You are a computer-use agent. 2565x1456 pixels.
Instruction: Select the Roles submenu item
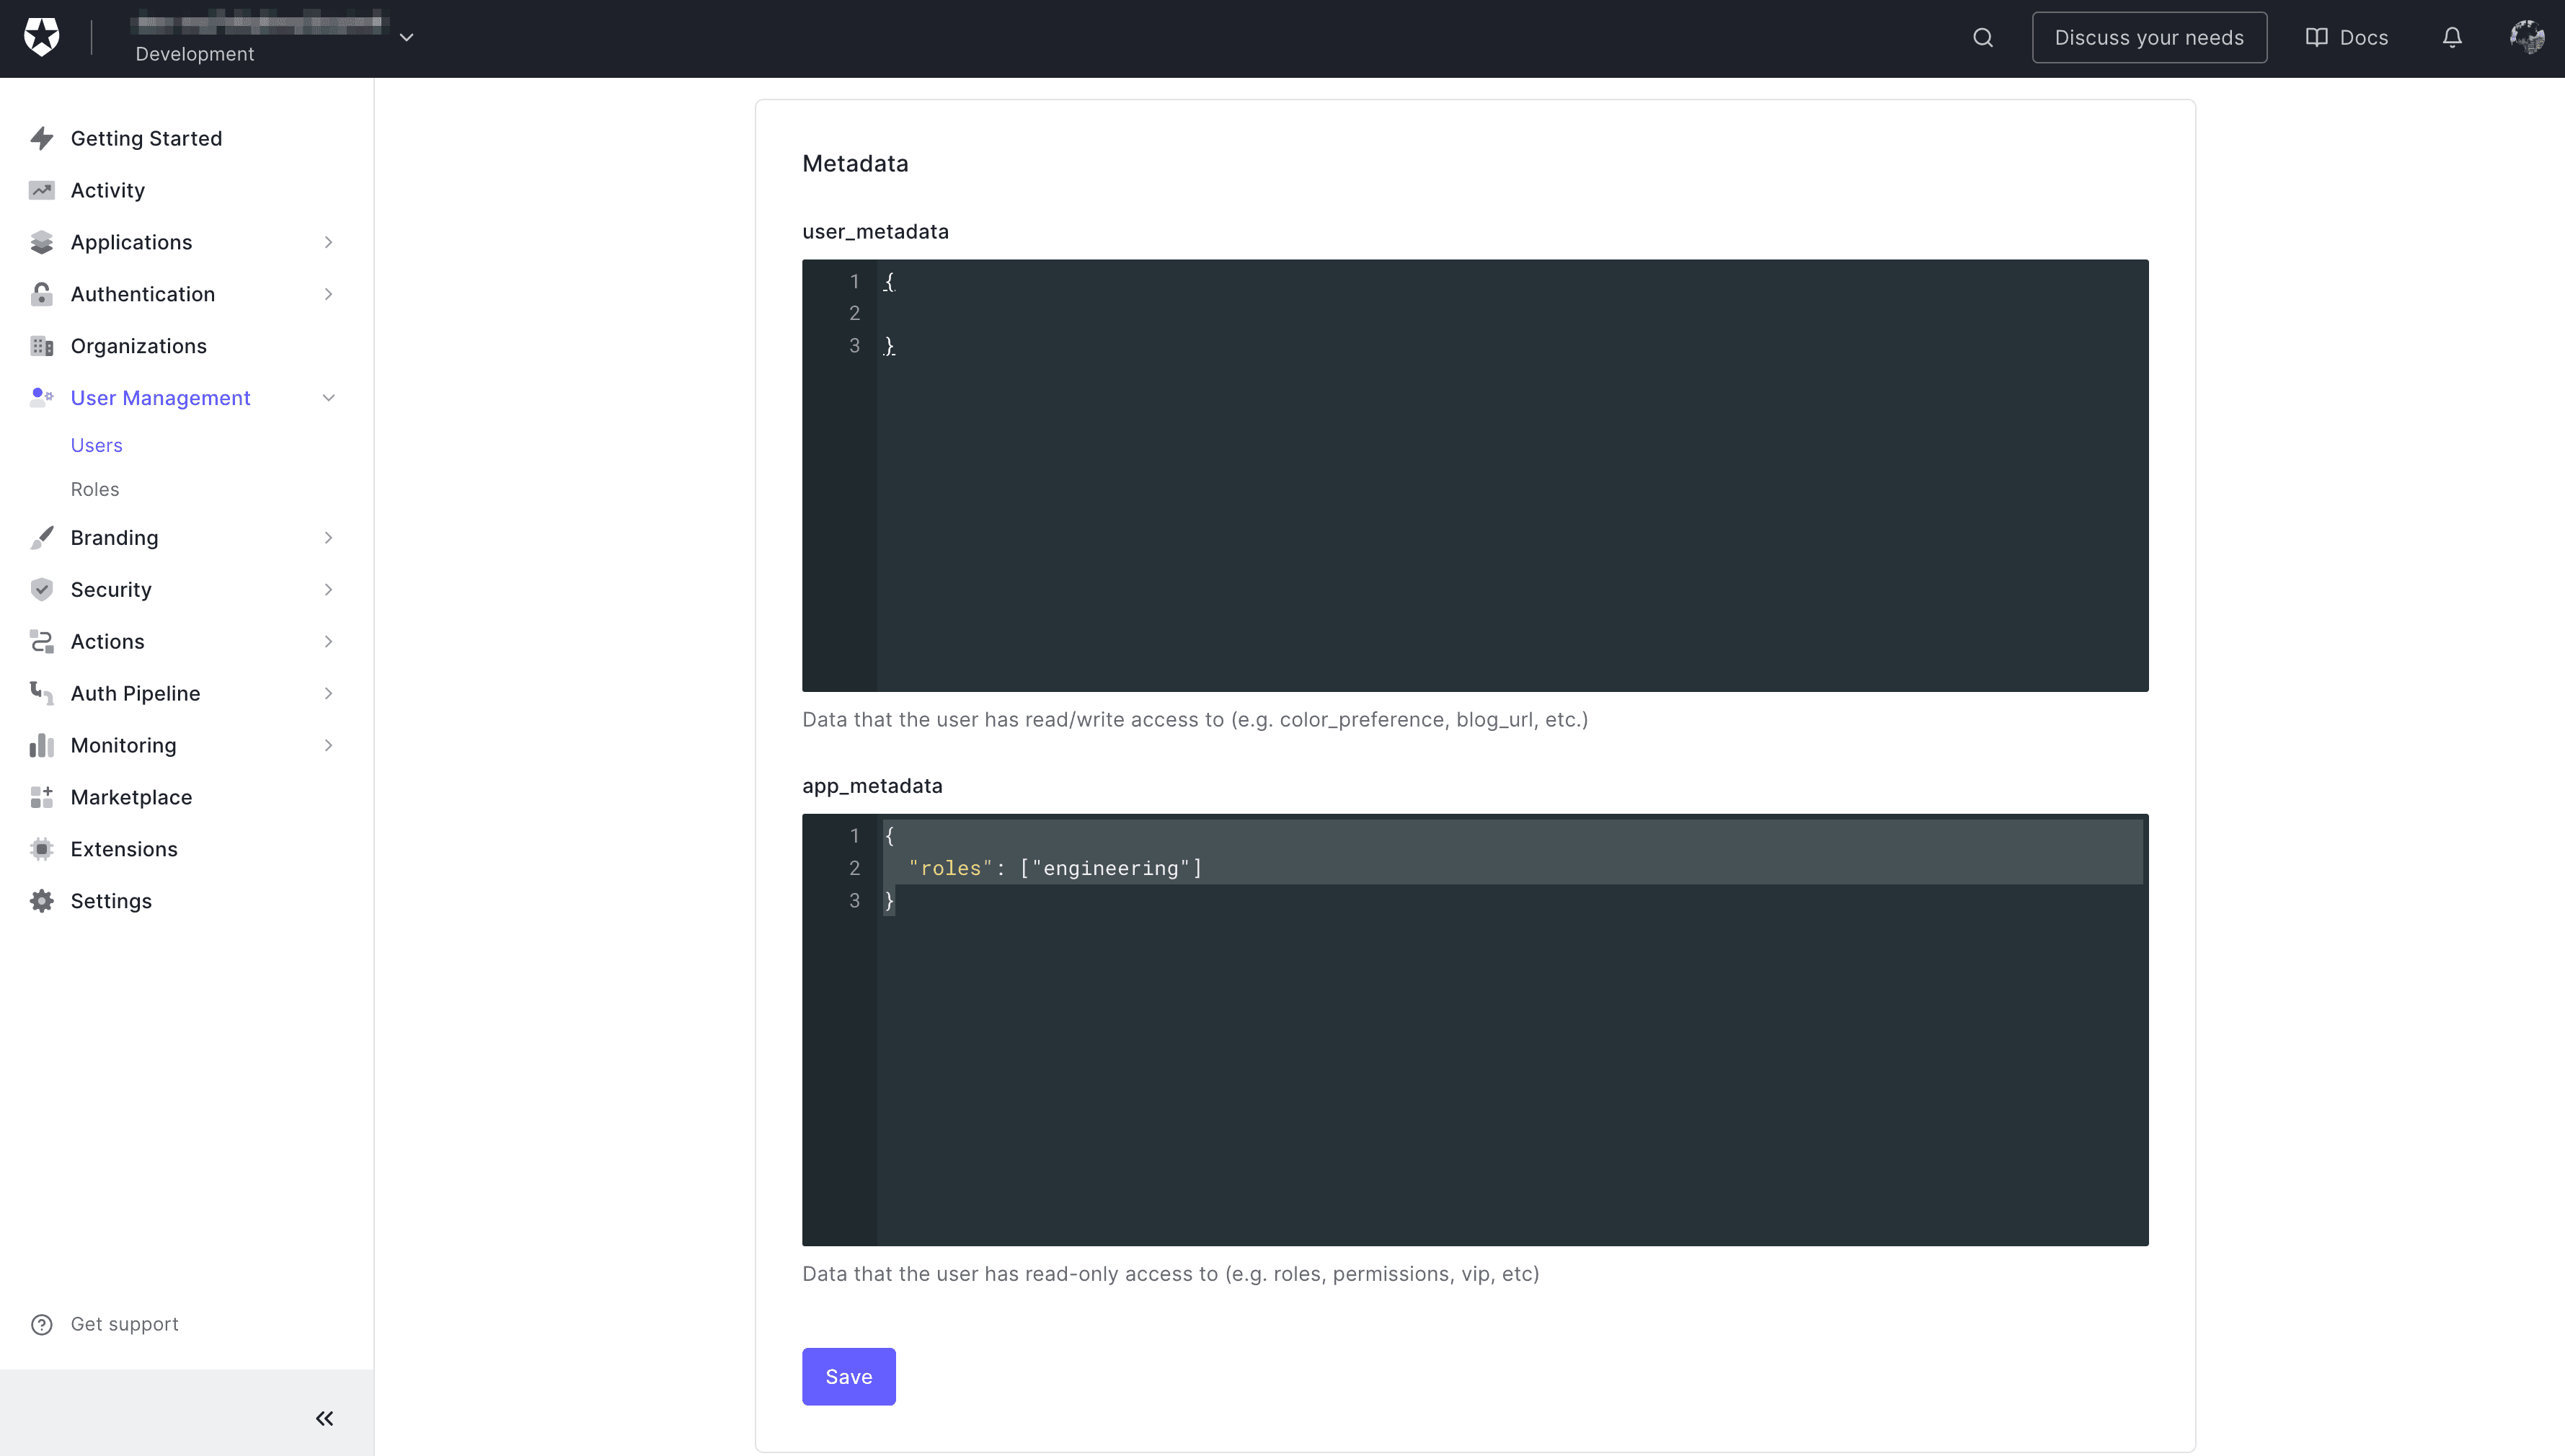pos(94,489)
